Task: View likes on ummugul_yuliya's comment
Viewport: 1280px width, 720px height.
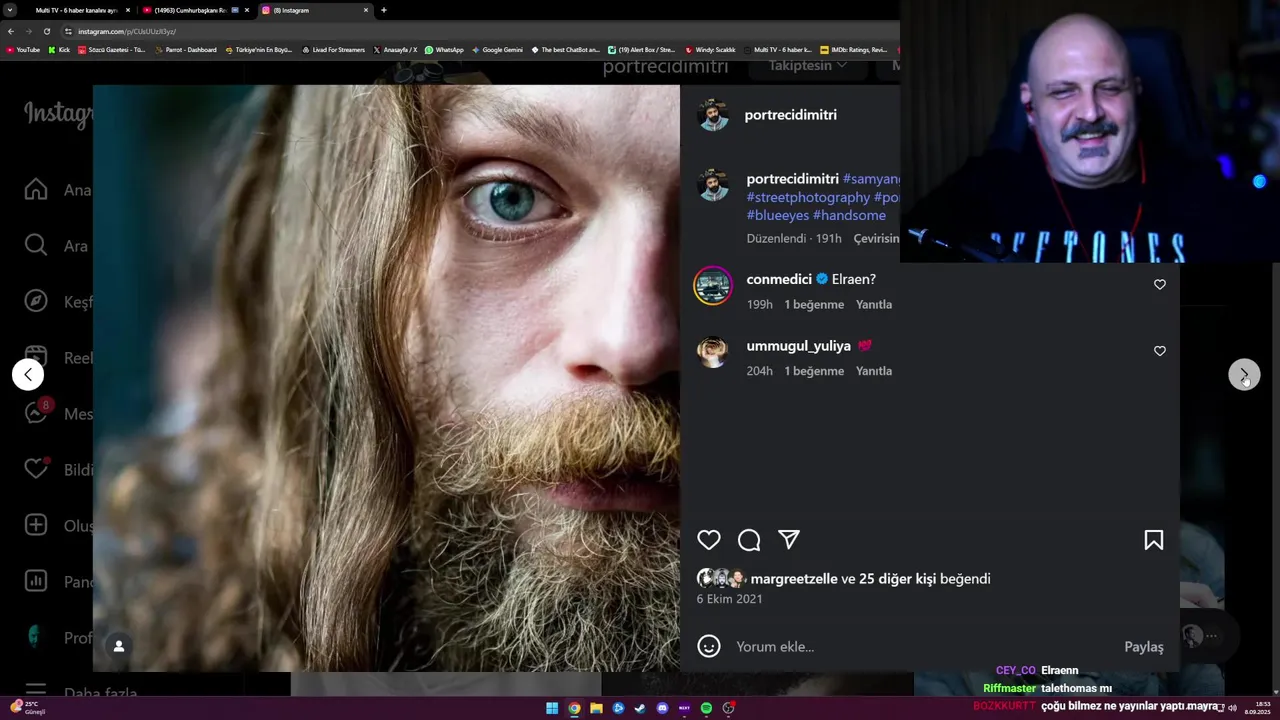Action: [x=814, y=371]
